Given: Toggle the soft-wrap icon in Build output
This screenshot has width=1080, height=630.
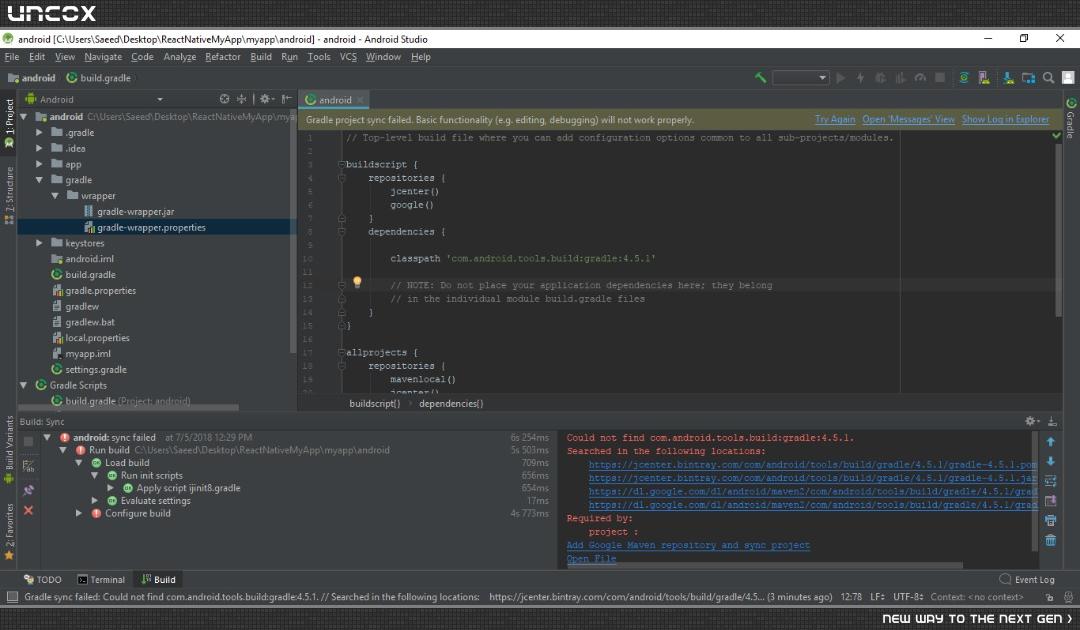Looking at the screenshot, I should 1050,481.
